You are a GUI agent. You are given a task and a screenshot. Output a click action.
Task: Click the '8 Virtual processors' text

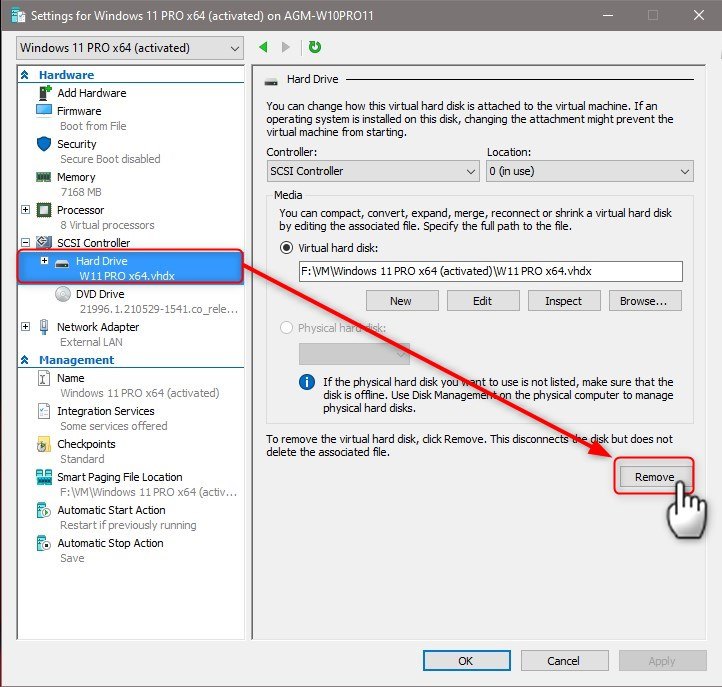[107, 225]
